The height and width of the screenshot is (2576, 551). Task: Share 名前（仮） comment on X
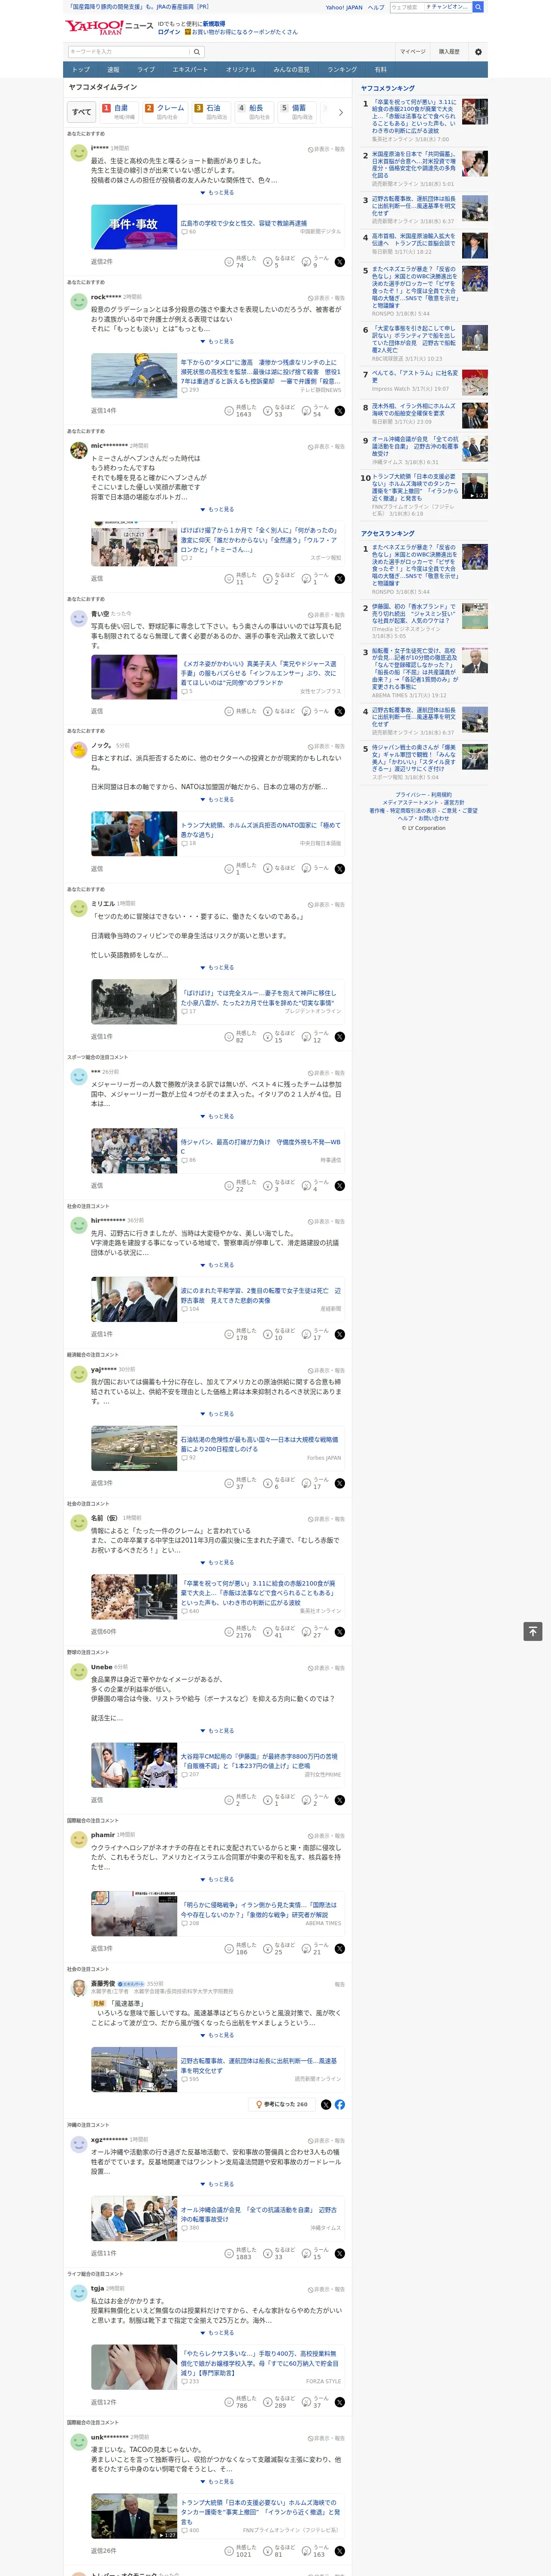coord(340,1632)
